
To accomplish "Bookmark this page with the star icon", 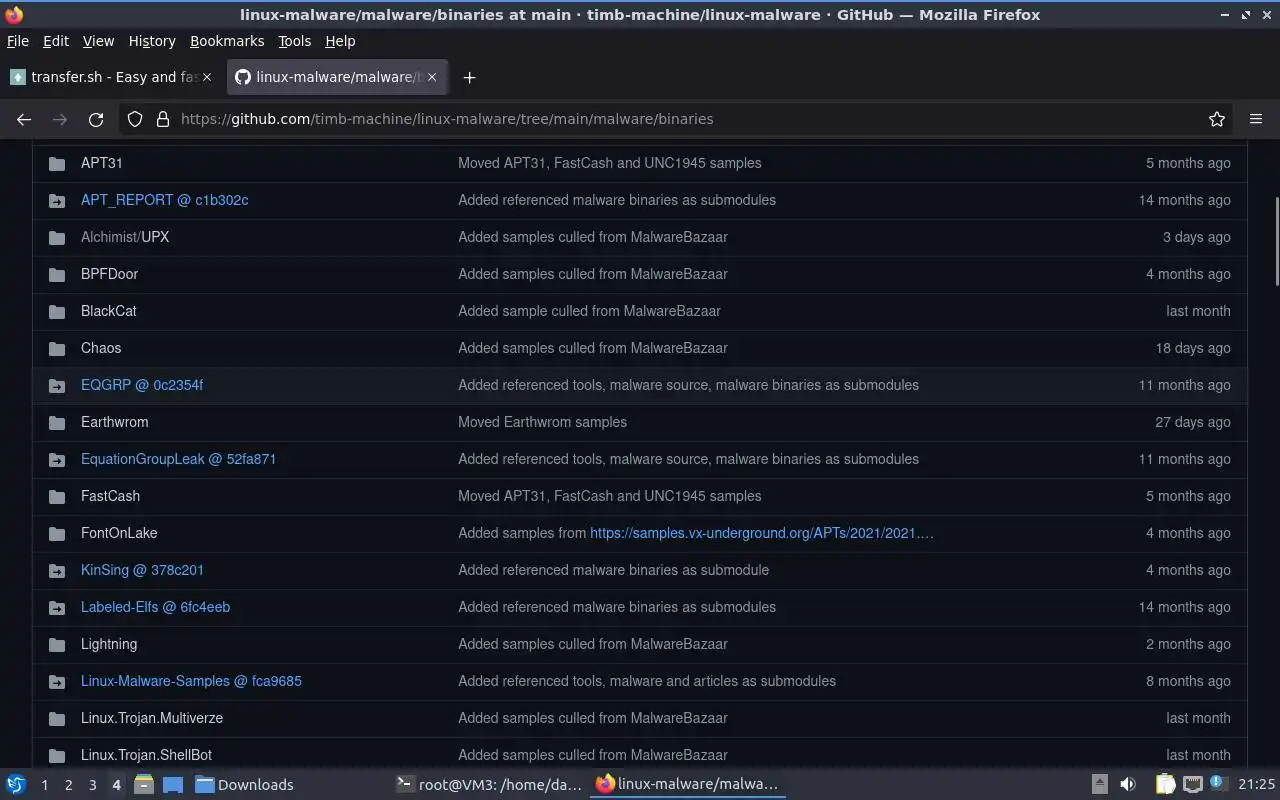I will pyautogui.click(x=1217, y=119).
